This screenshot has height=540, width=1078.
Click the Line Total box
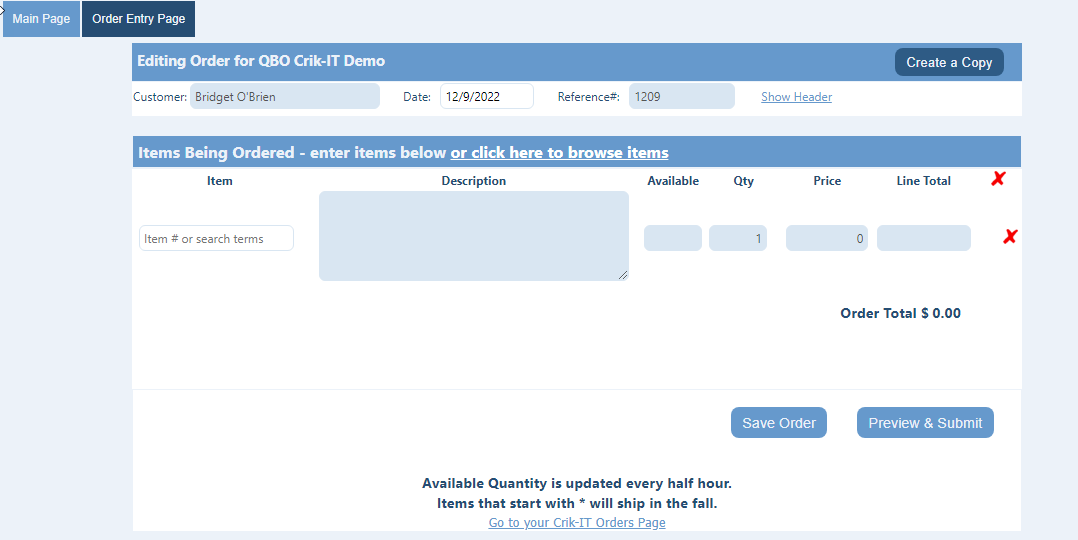pos(923,238)
